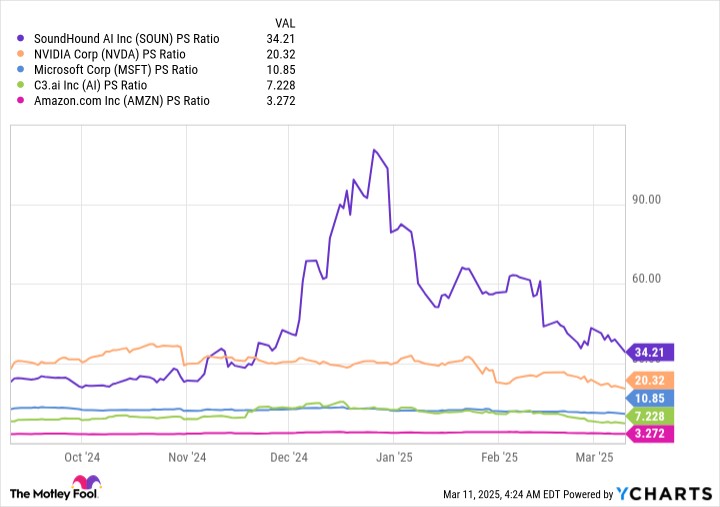Click the purple SoundHound legend dot
The image size is (720, 507).
click(x=20, y=39)
